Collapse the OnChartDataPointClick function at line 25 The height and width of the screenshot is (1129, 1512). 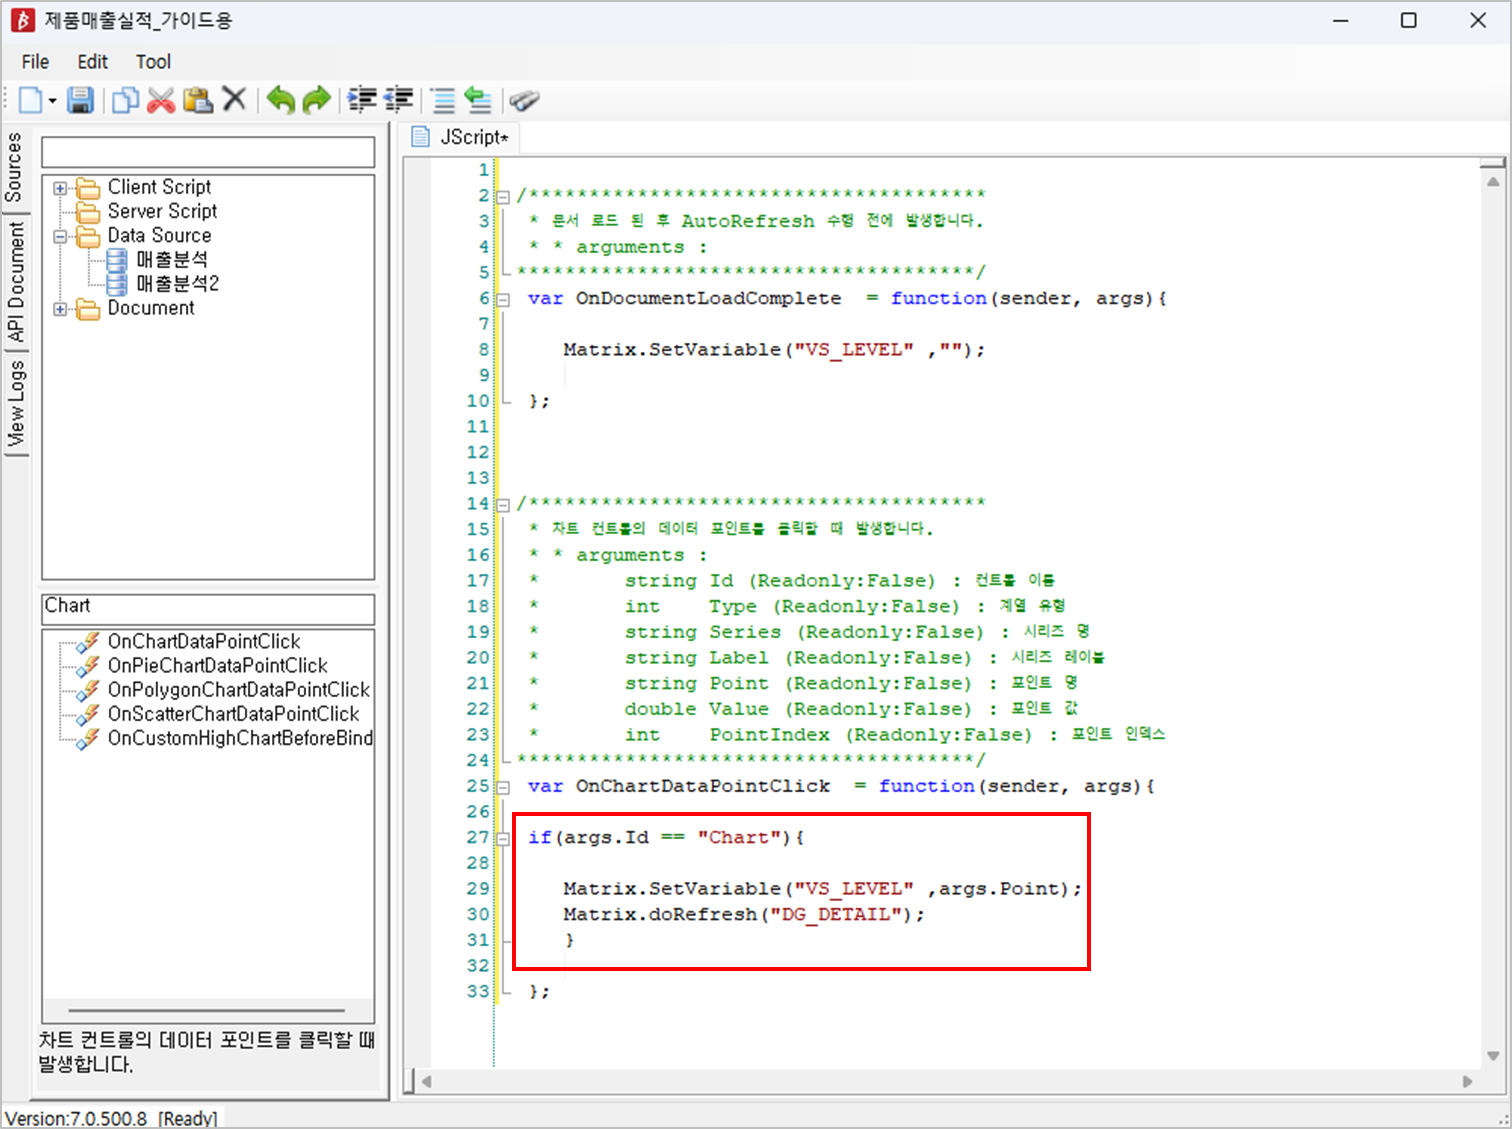pos(503,787)
